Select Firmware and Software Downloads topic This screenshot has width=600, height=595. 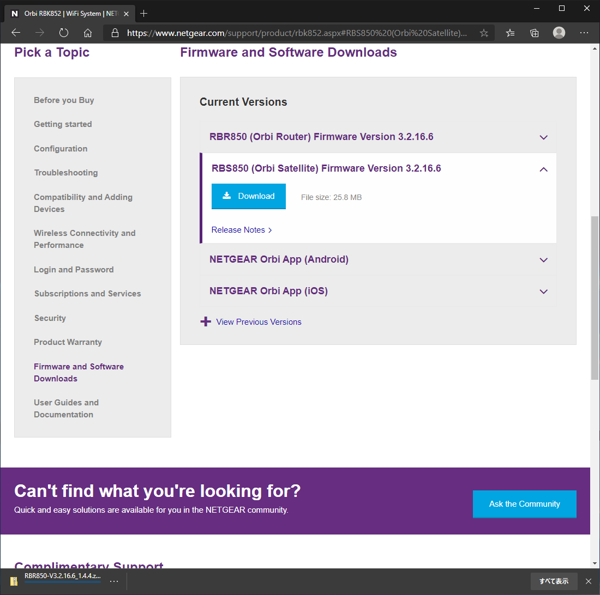[78, 372]
